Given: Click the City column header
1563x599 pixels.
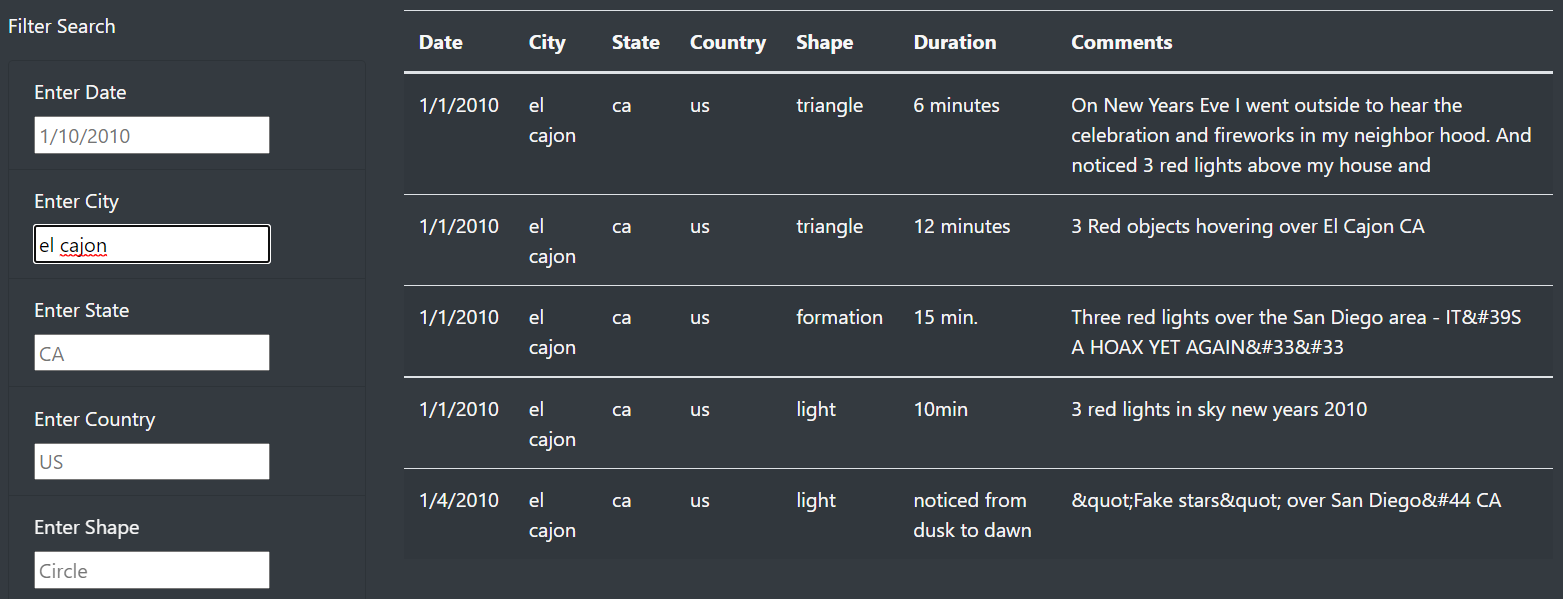Looking at the screenshot, I should 546,42.
